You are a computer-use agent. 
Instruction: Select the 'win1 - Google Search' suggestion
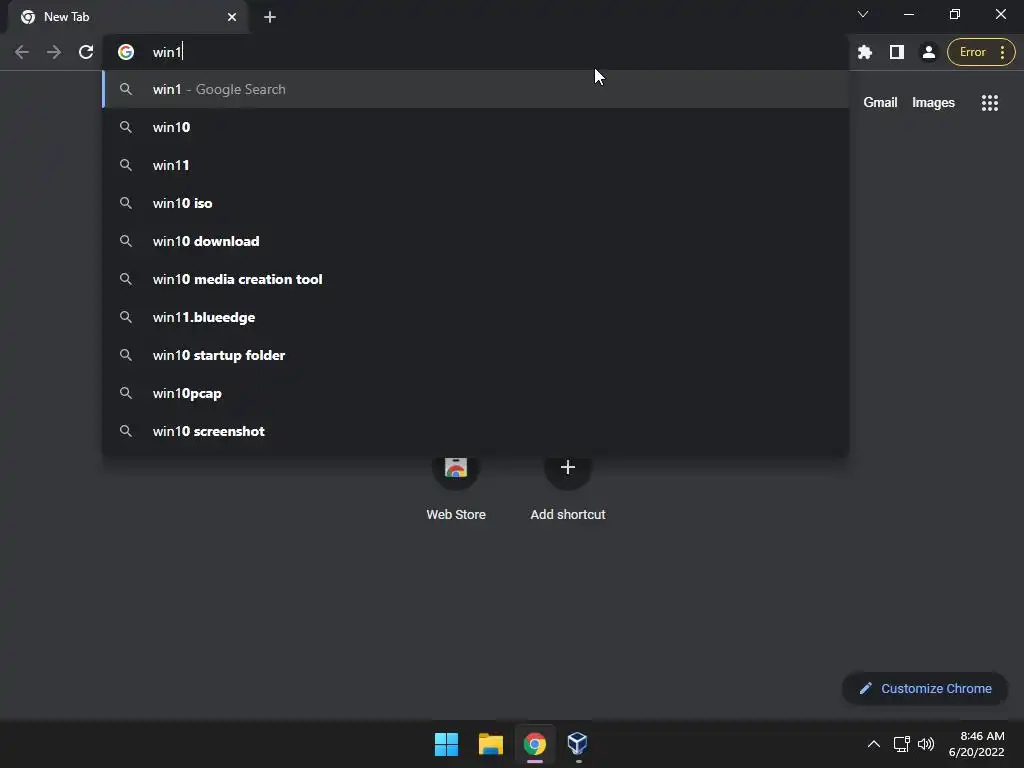pos(475,89)
